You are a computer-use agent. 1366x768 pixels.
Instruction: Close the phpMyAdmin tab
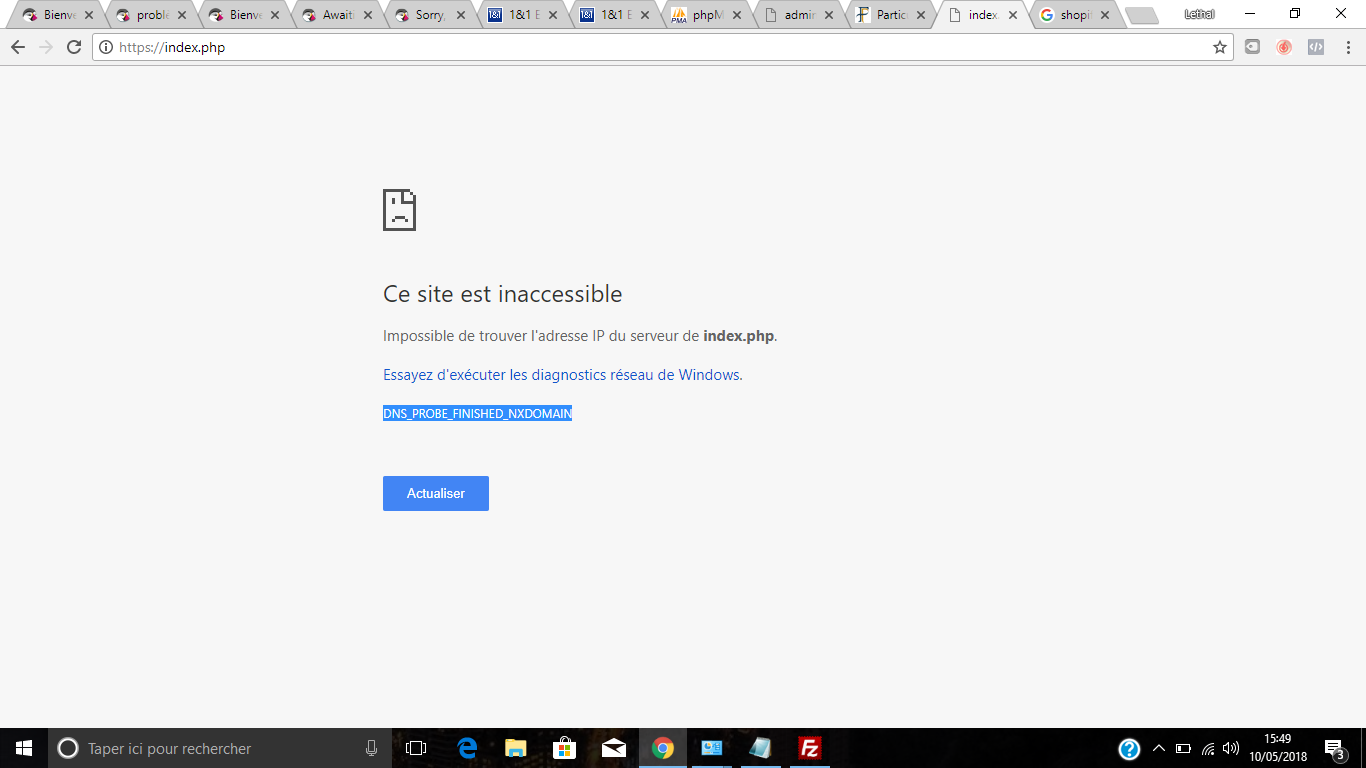[737, 15]
